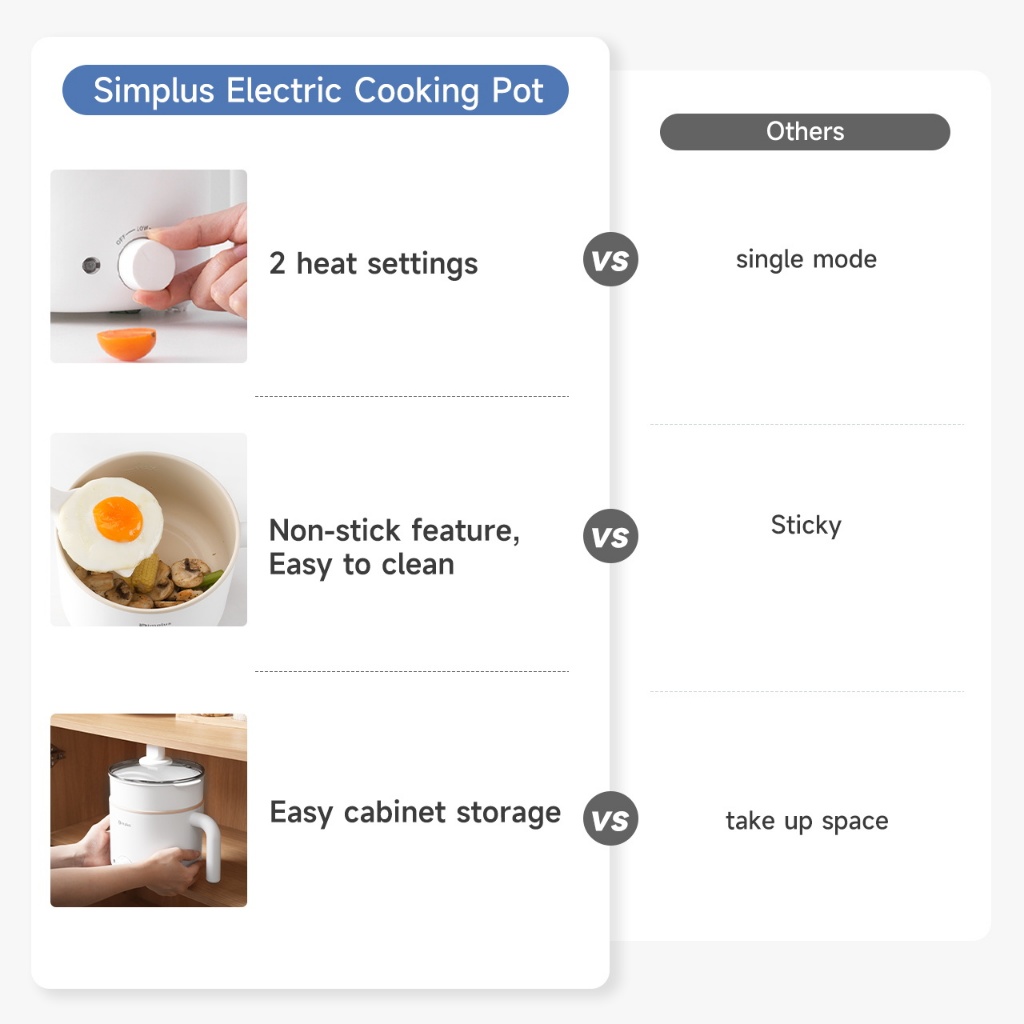Image resolution: width=1024 pixels, height=1024 pixels.
Task: Click the "single mode" comparison text
Action: pos(806,260)
